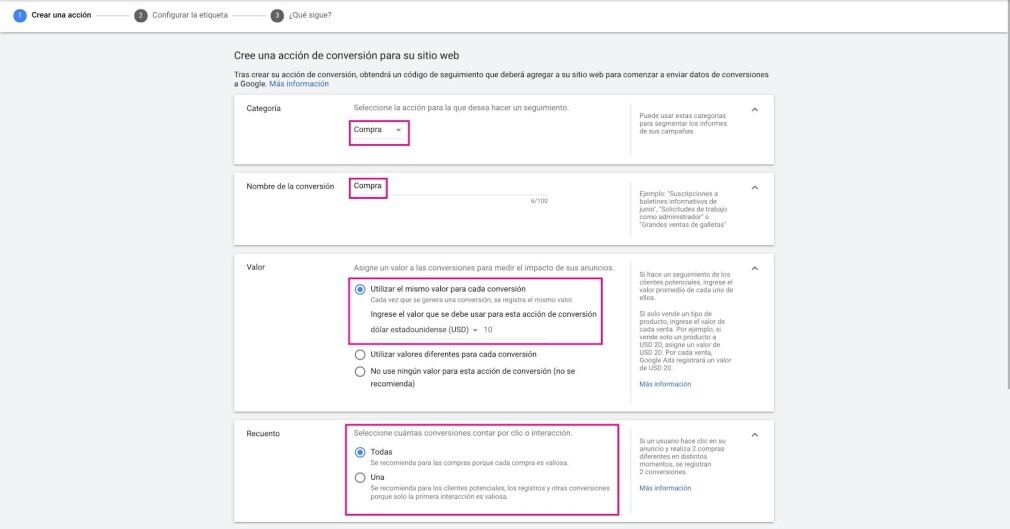Screen dimensions: 1010x529
Task: Collapse the Nombre de la conversión section
Action: 755,188
